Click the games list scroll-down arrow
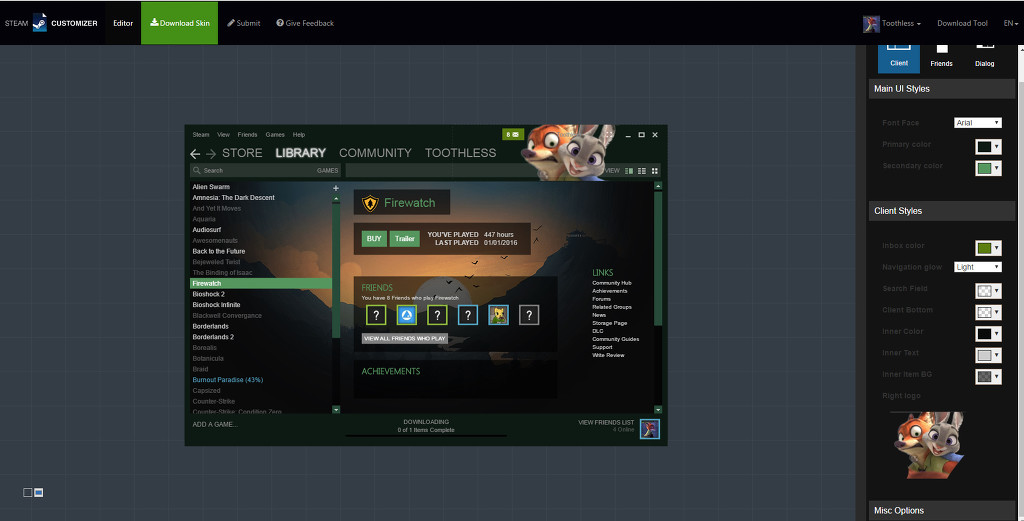Screen dimensions: 1024x521 (336, 409)
